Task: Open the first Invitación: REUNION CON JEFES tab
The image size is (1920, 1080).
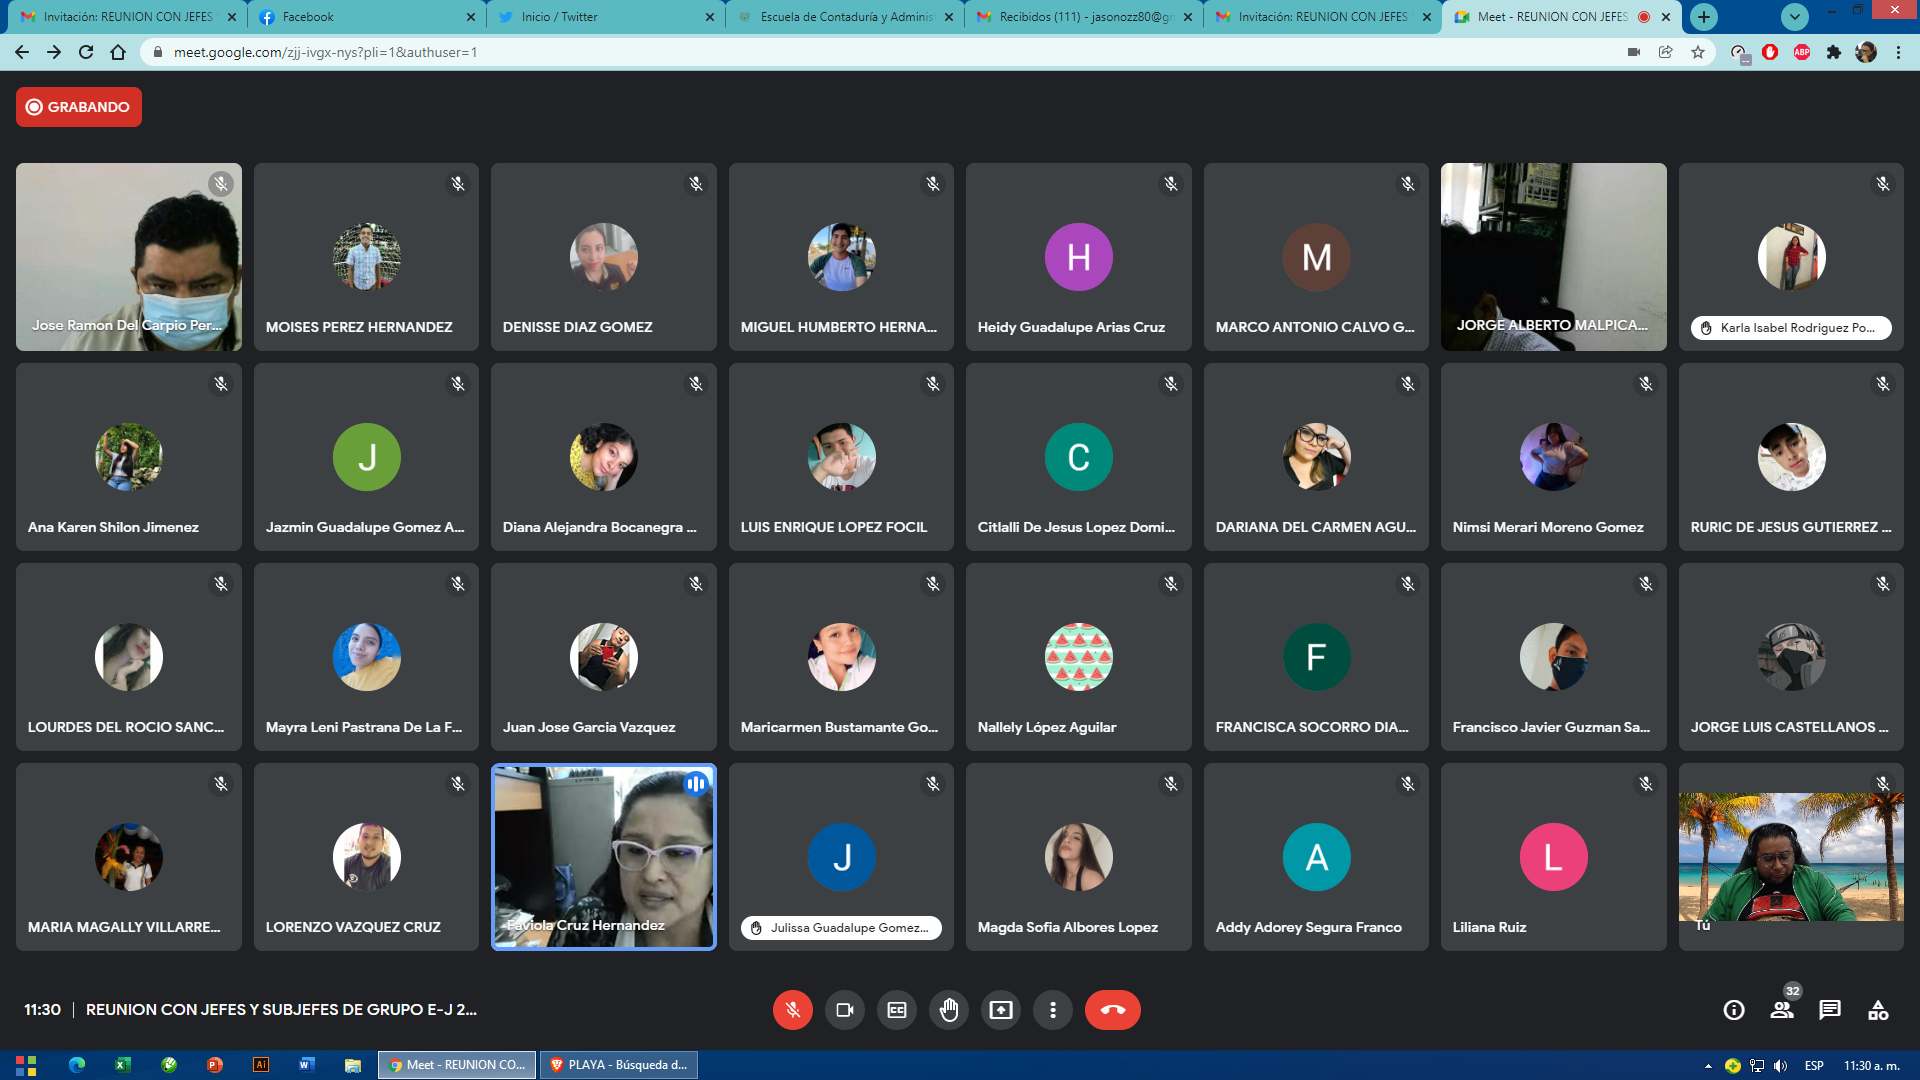Action: point(127,17)
